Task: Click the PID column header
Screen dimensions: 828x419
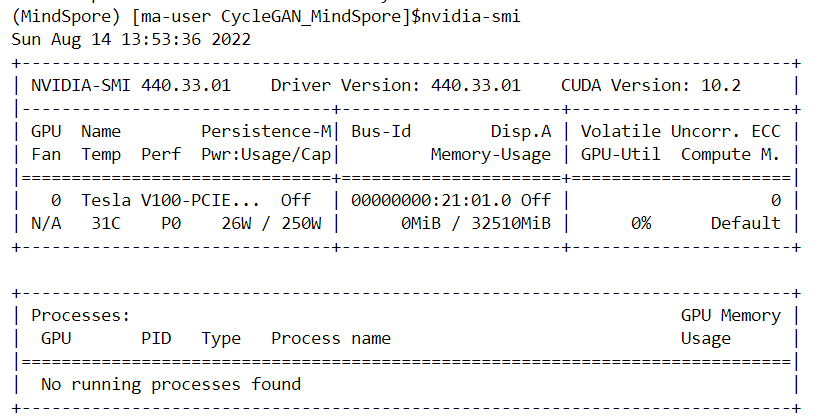Action: (156, 338)
